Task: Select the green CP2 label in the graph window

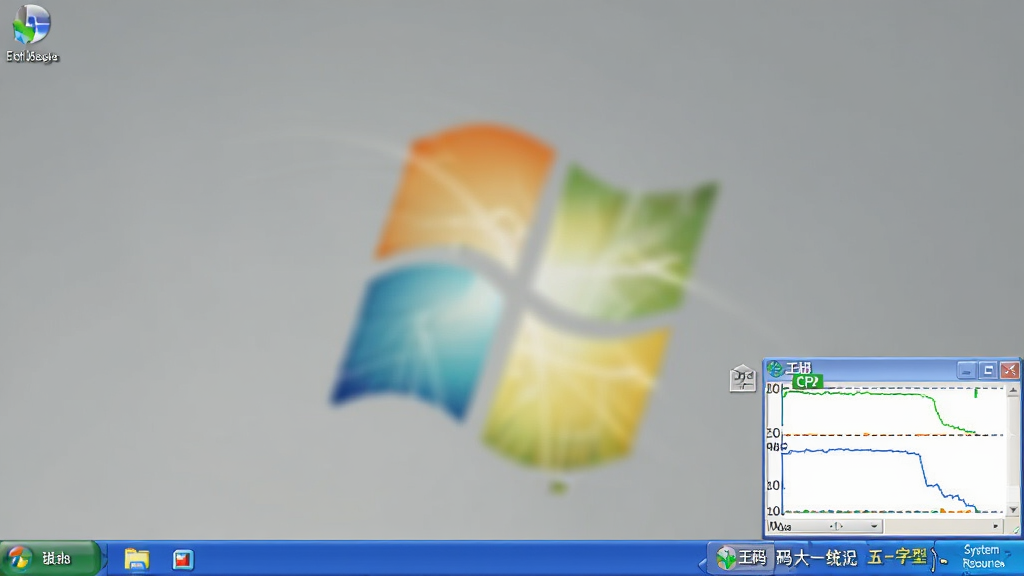Action: [808, 381]
